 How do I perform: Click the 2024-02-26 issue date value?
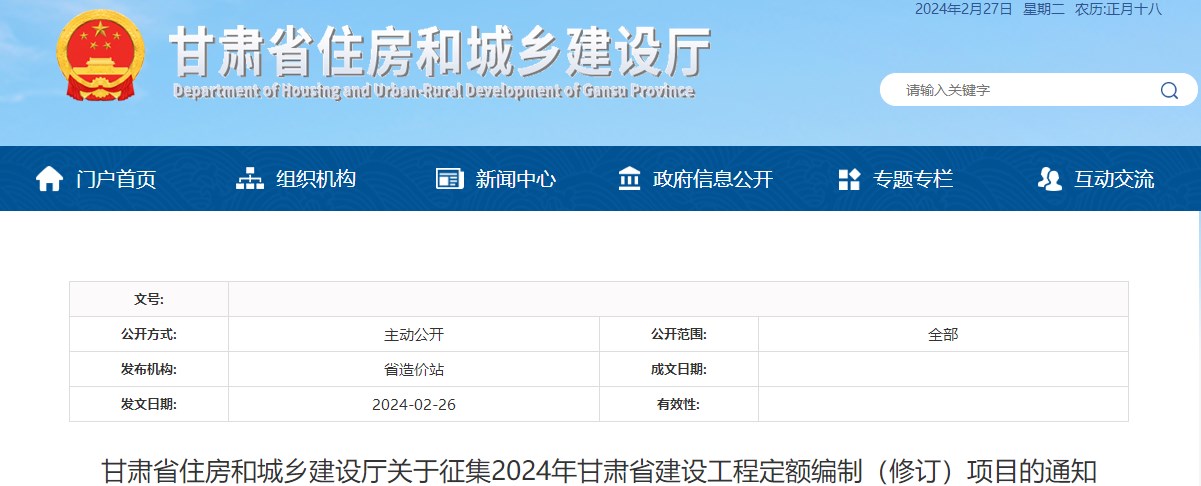[x=414, y=404]
